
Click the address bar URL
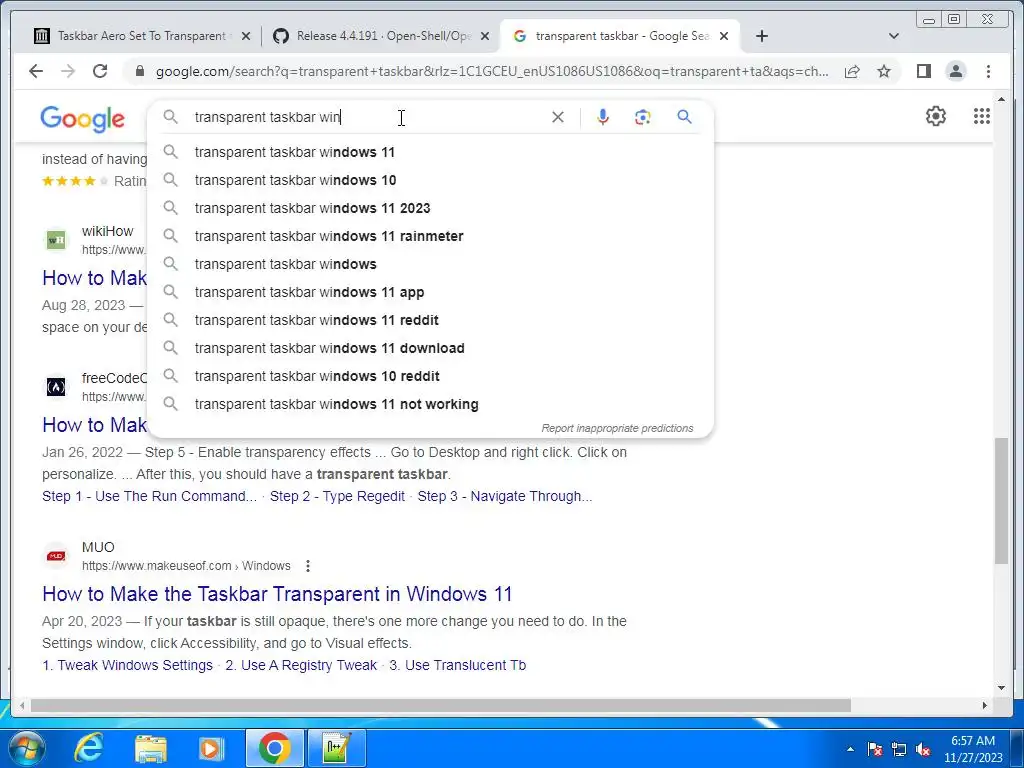492,71
